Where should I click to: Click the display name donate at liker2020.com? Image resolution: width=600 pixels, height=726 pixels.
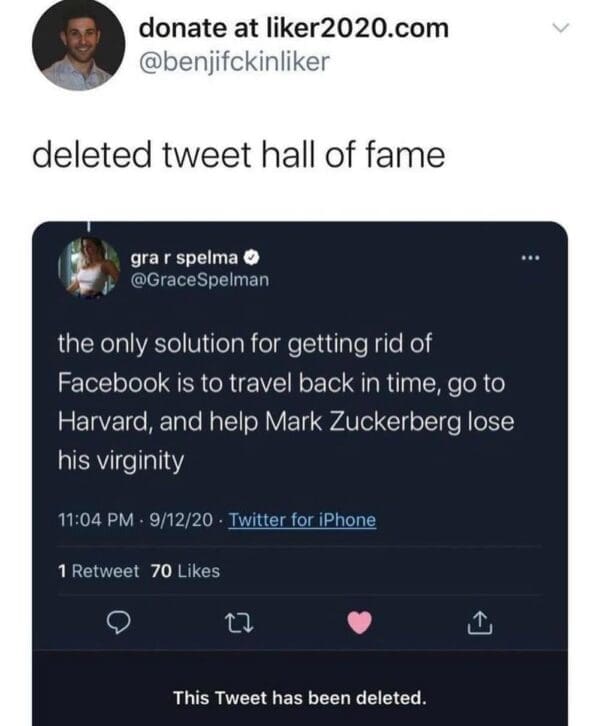294,29
